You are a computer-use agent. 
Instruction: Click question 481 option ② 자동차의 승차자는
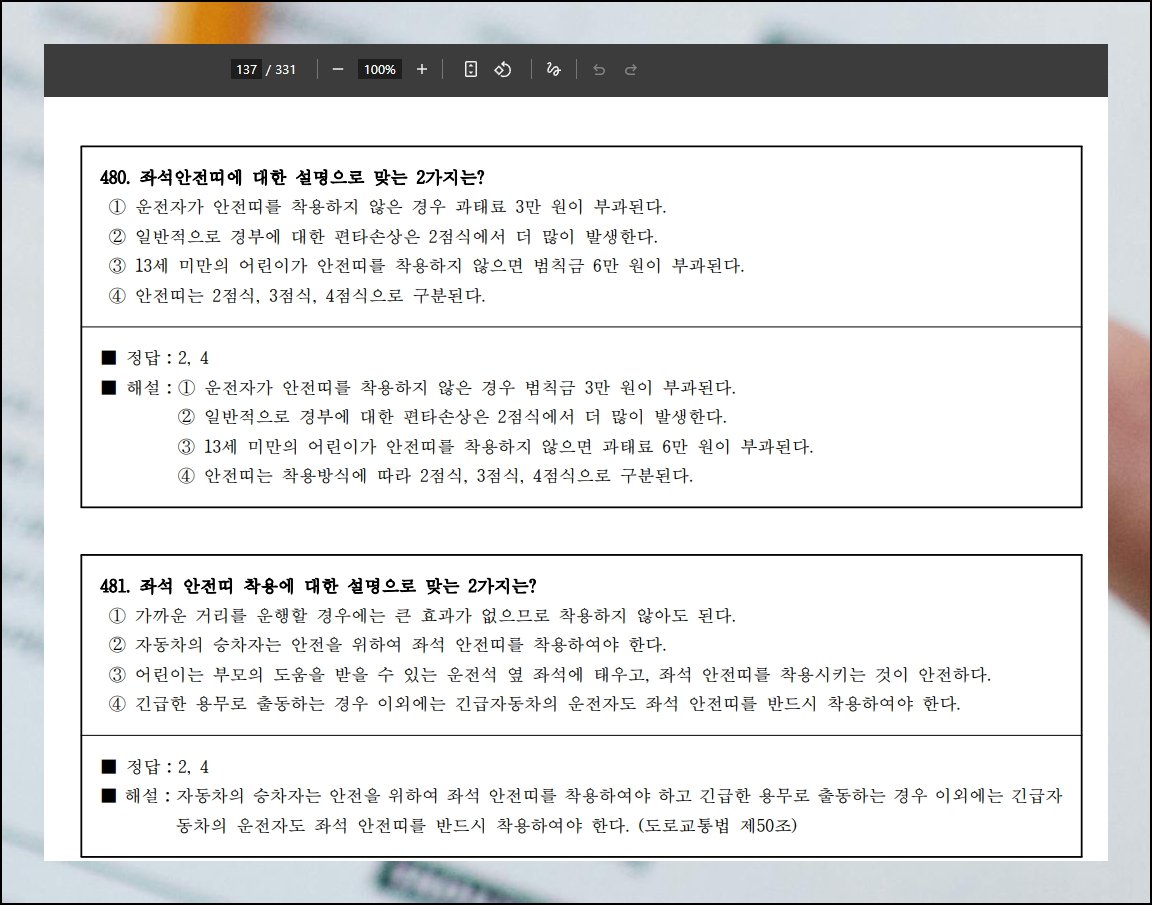387,644
